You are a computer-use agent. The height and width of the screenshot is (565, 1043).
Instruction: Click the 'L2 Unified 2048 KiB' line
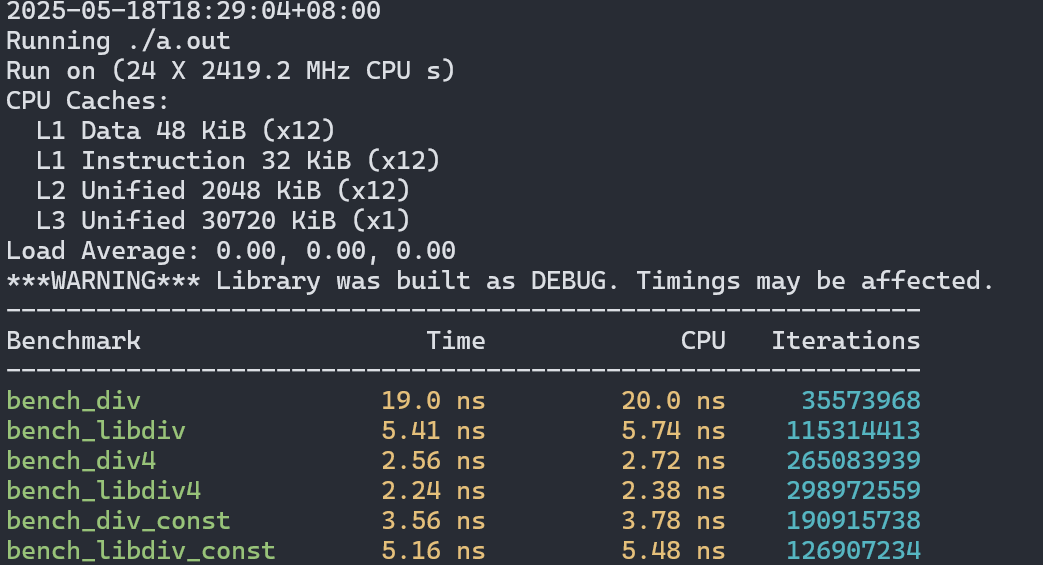tap(222, 190)
